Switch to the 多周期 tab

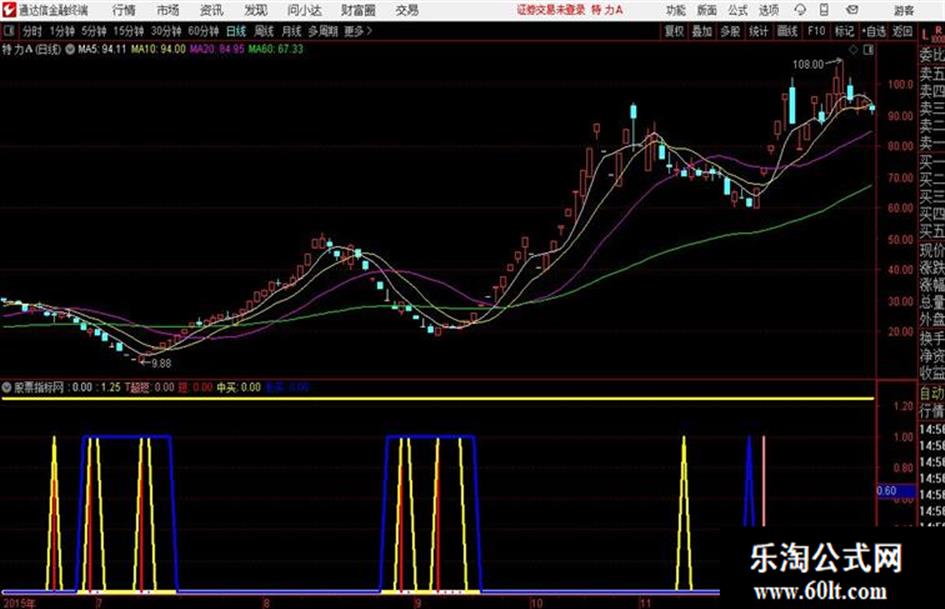pos(323,31)
